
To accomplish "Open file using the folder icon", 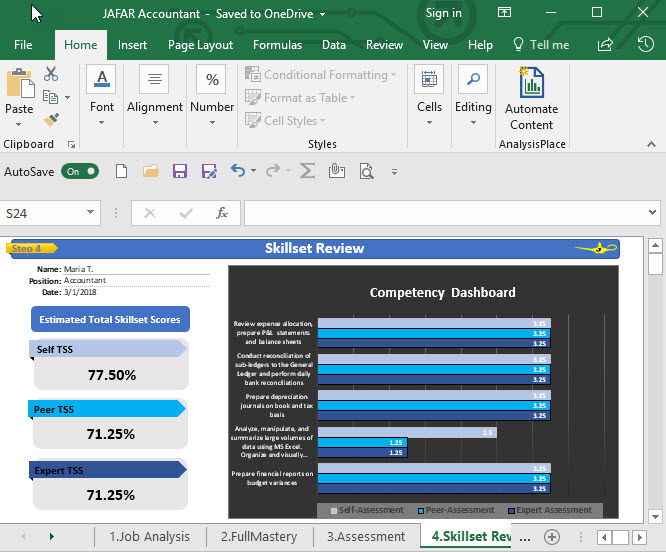I will (x=150, y=171).
